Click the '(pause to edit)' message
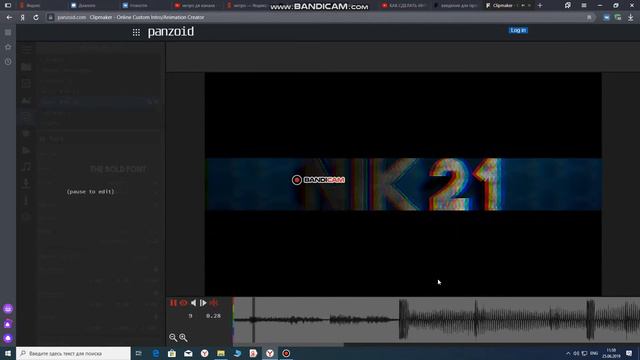 (91, 191)
